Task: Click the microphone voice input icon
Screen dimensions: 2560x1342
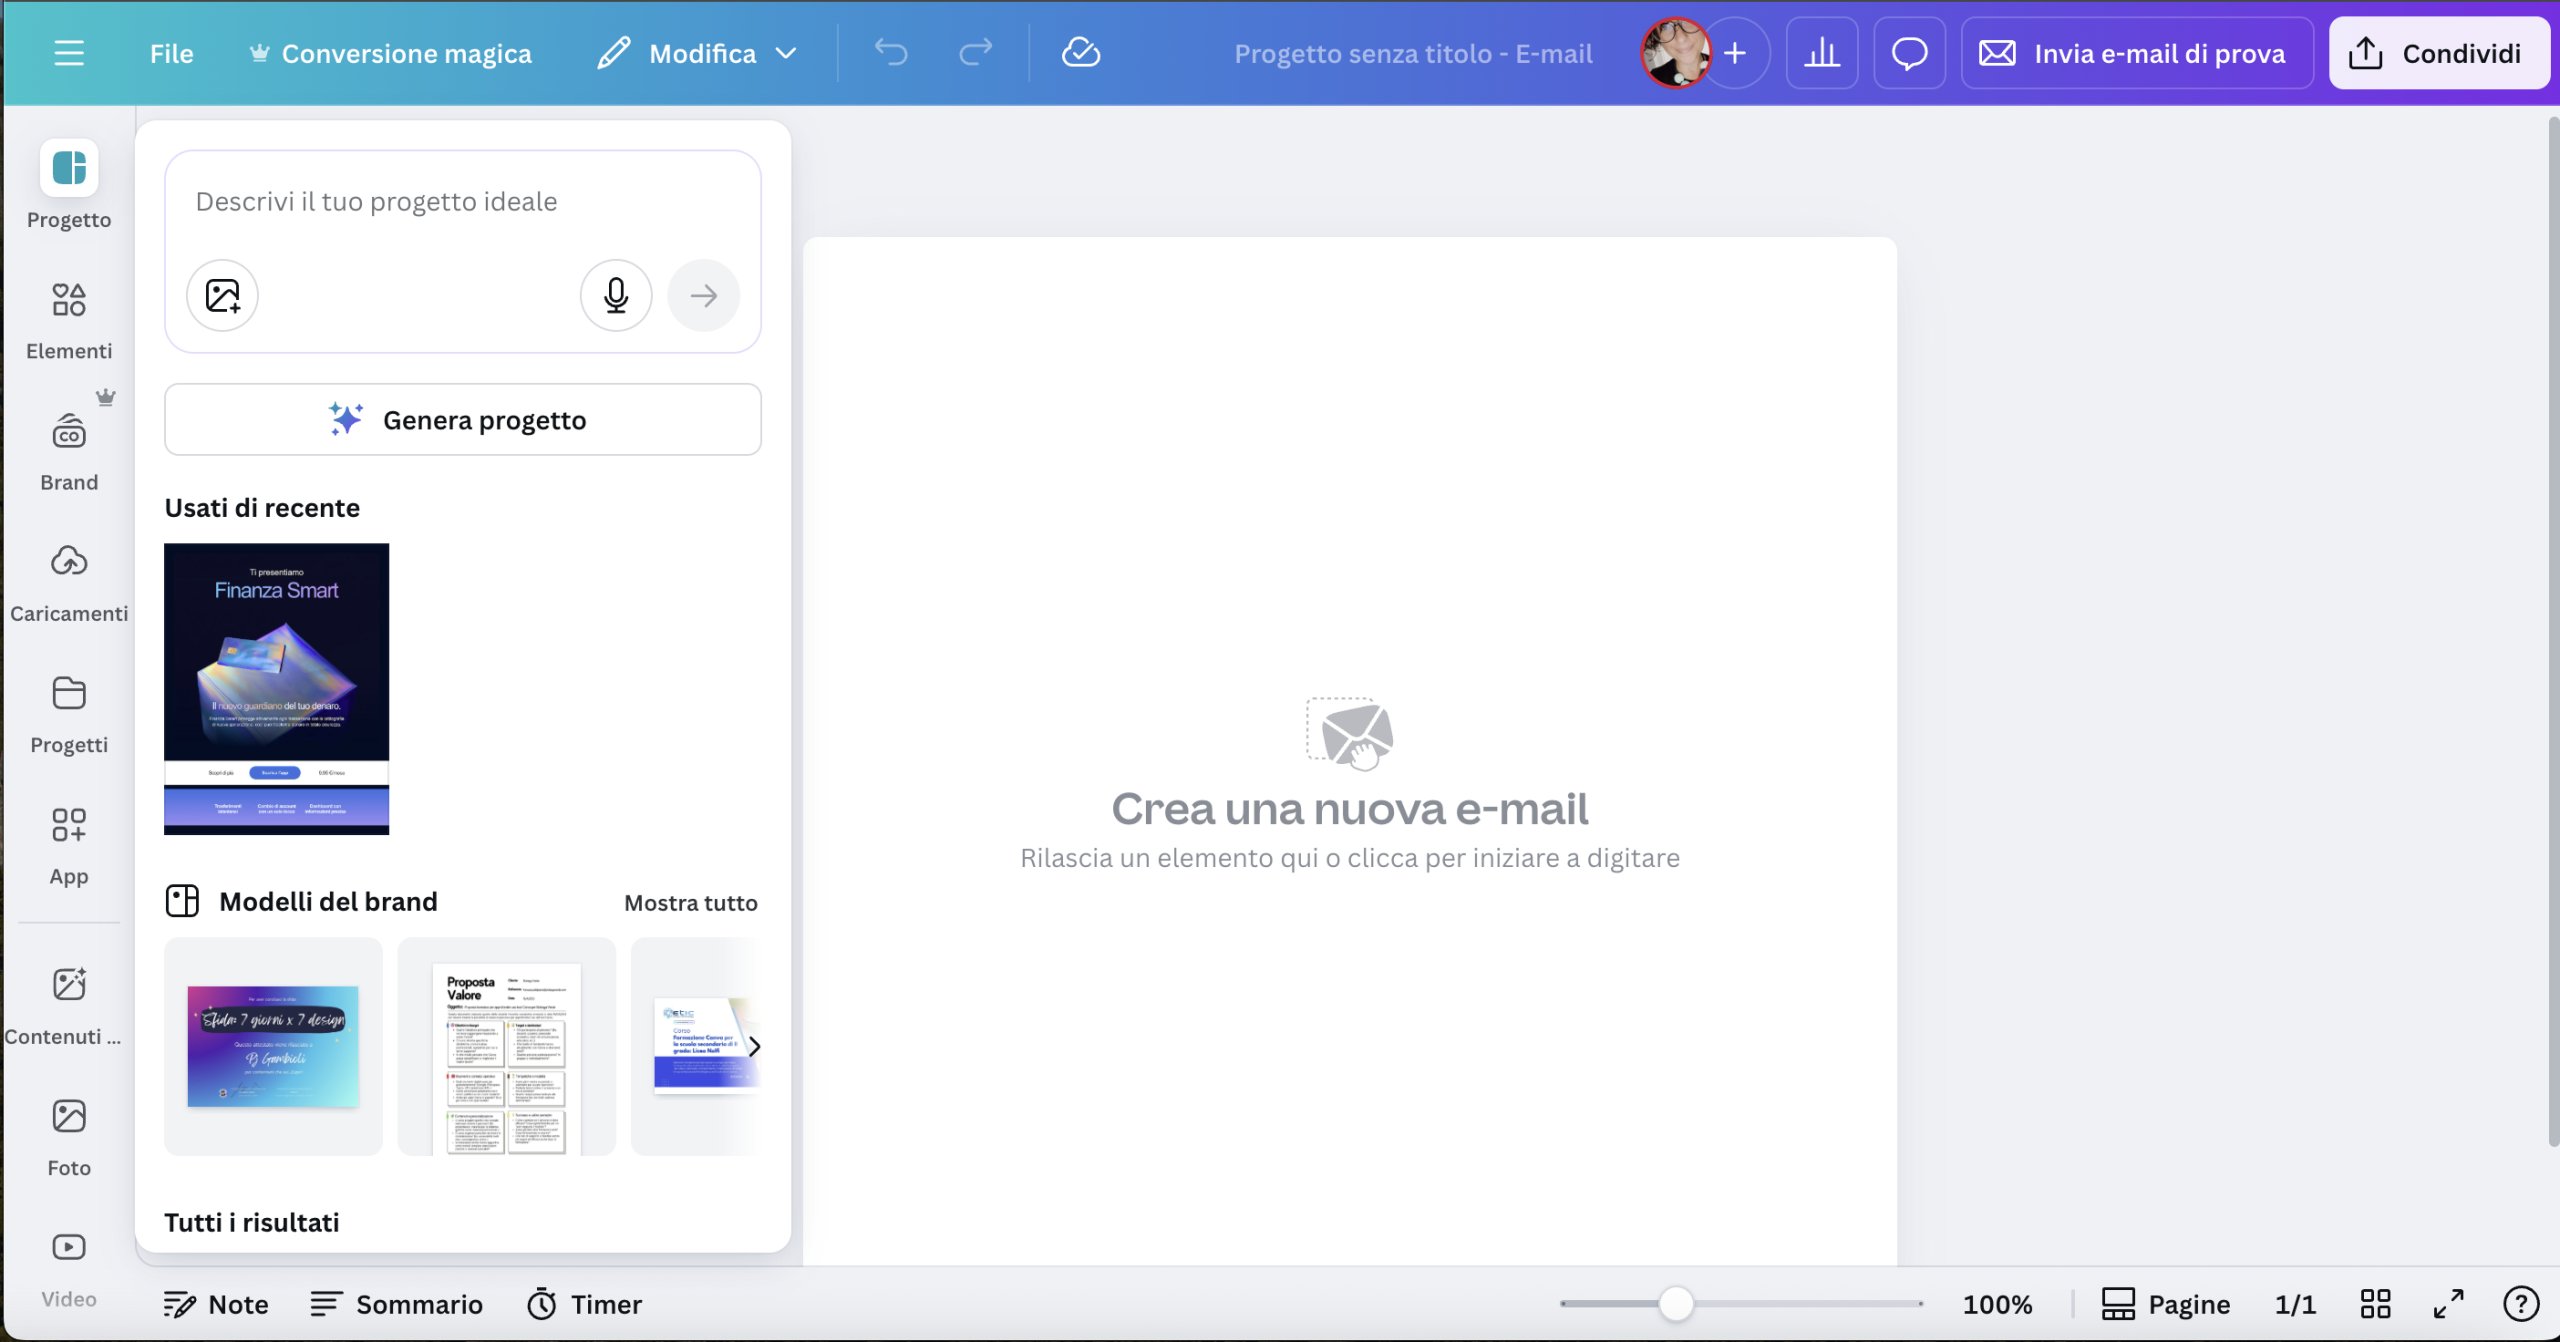Action: 616,295
